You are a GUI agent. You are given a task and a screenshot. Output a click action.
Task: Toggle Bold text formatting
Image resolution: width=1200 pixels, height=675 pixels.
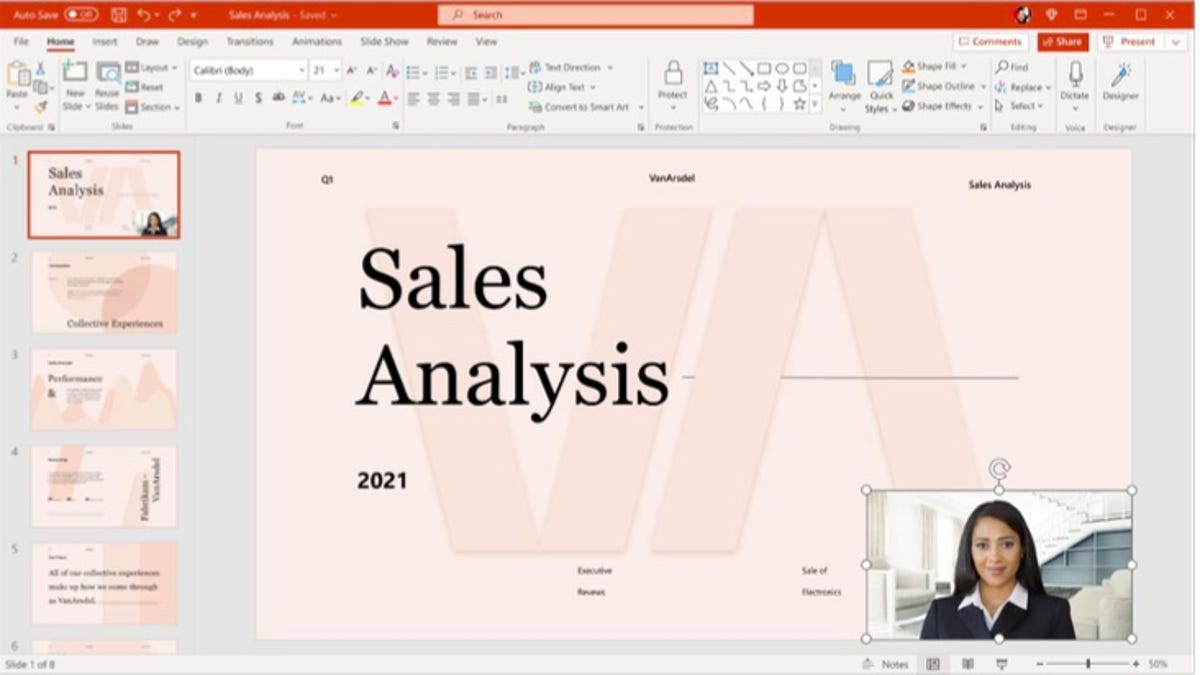coord(198,98)
